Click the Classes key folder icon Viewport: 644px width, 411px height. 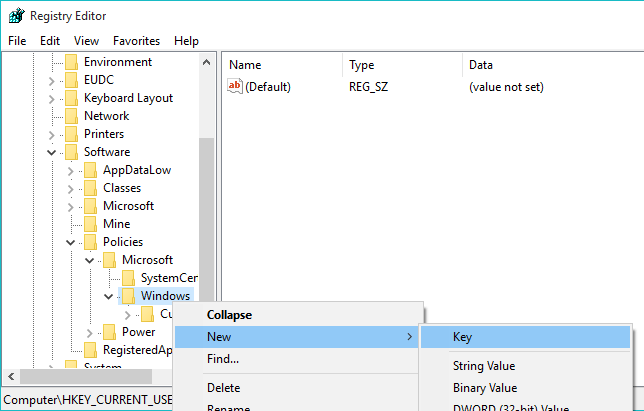(x=90, y=188)
